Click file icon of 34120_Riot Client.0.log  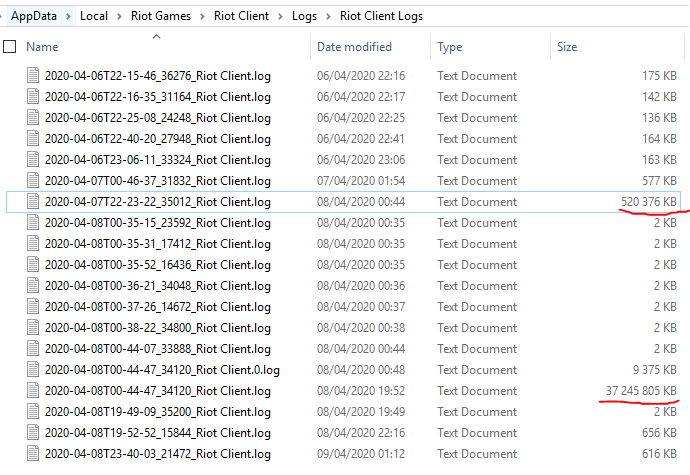[33, 369]
